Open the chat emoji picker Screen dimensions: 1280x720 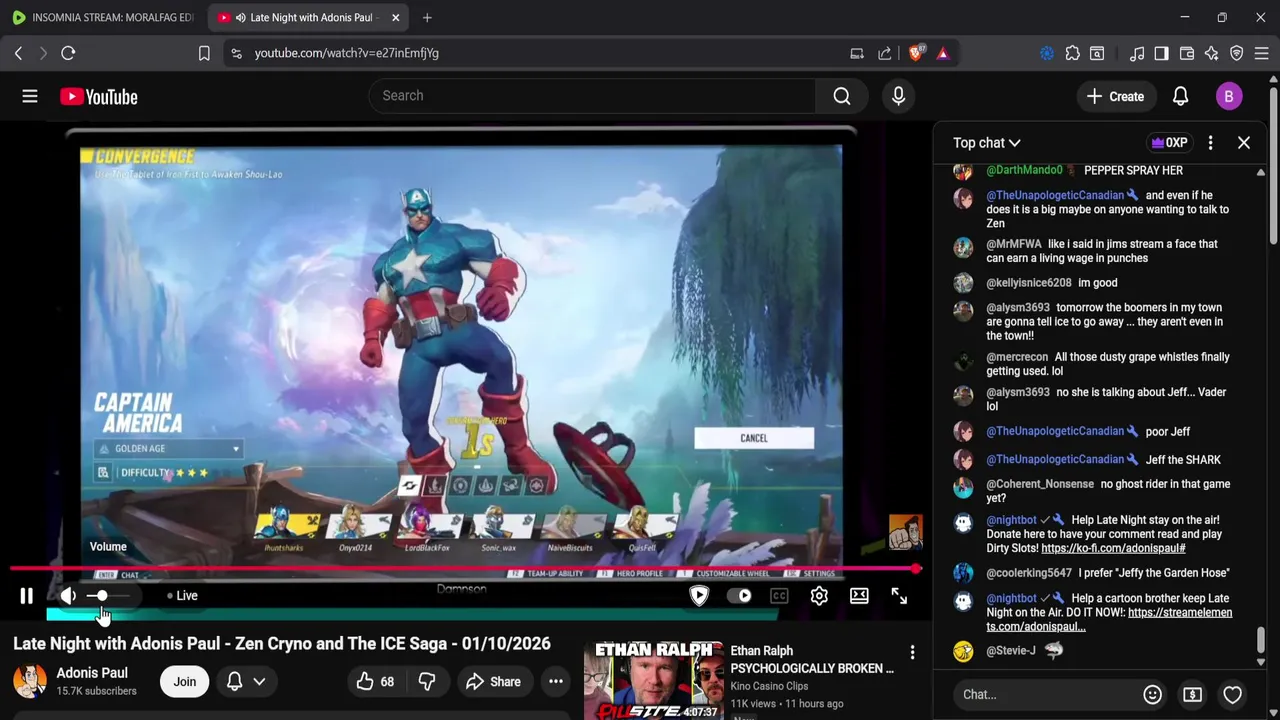(x=1152, y=694)
